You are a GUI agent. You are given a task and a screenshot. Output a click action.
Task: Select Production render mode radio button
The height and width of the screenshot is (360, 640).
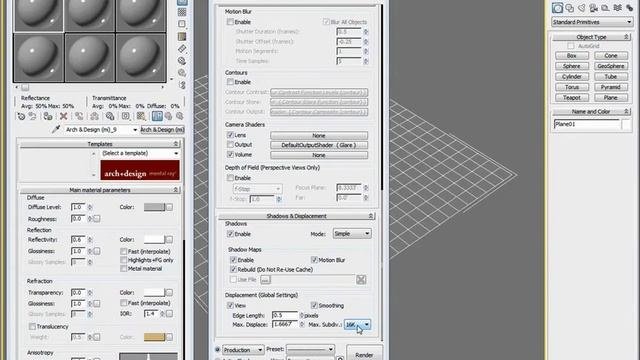tap(218, 350)
